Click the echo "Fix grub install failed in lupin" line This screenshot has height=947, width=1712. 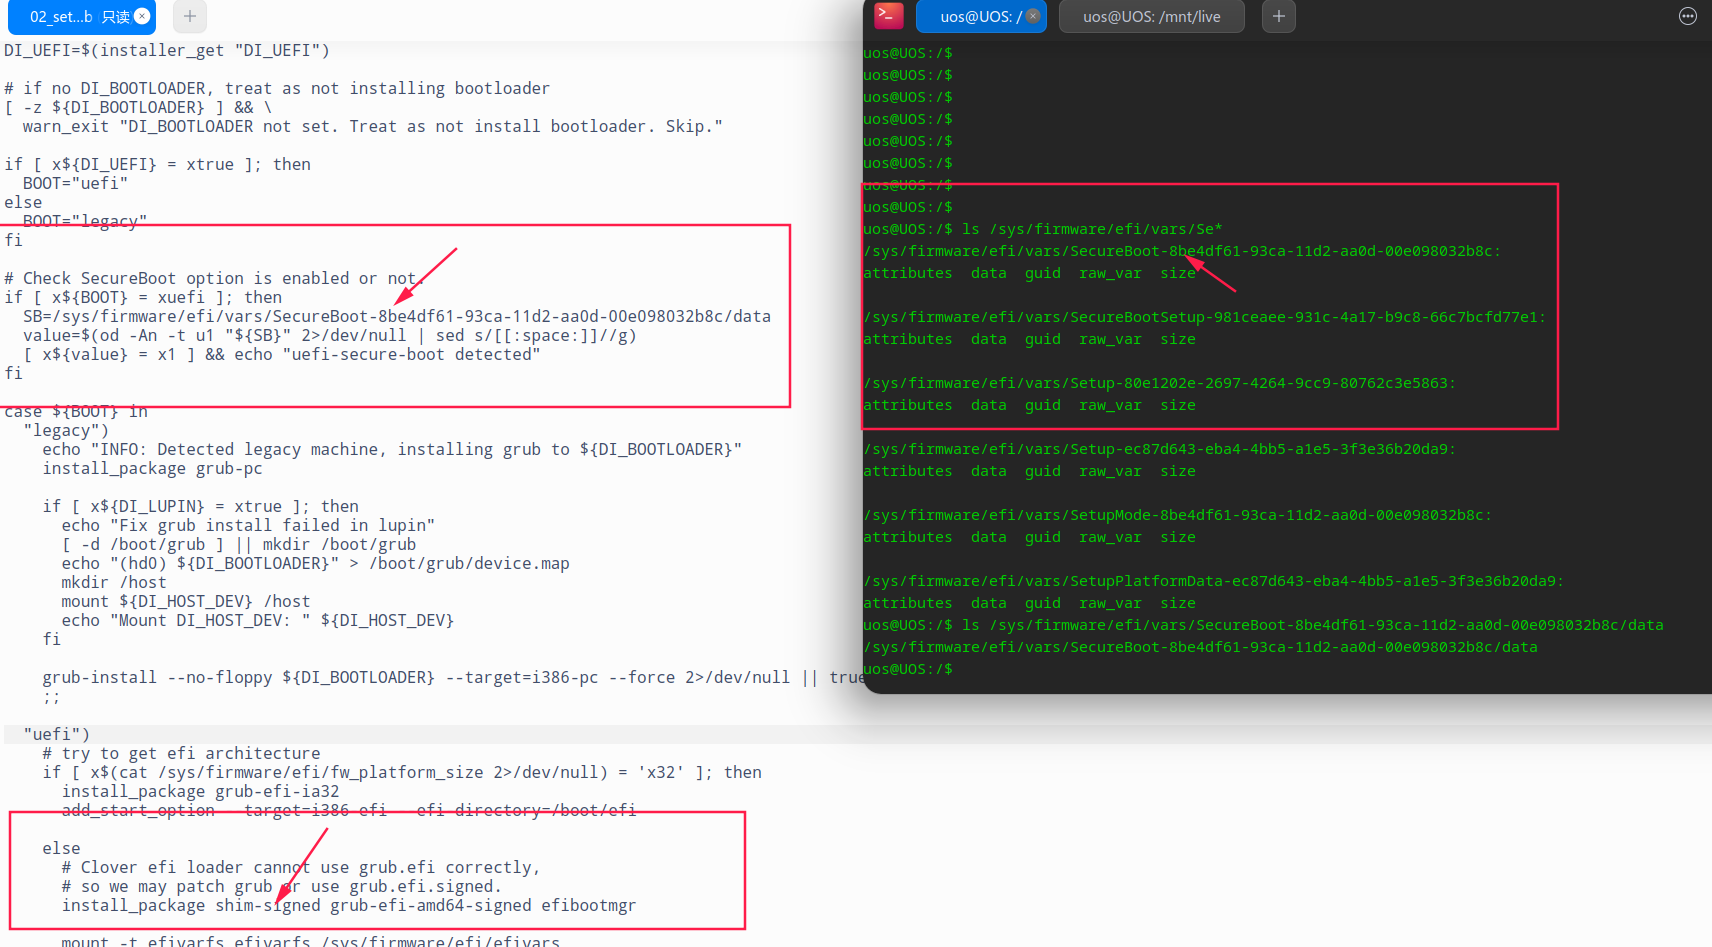pyautogui.click(x=248, y=525)
